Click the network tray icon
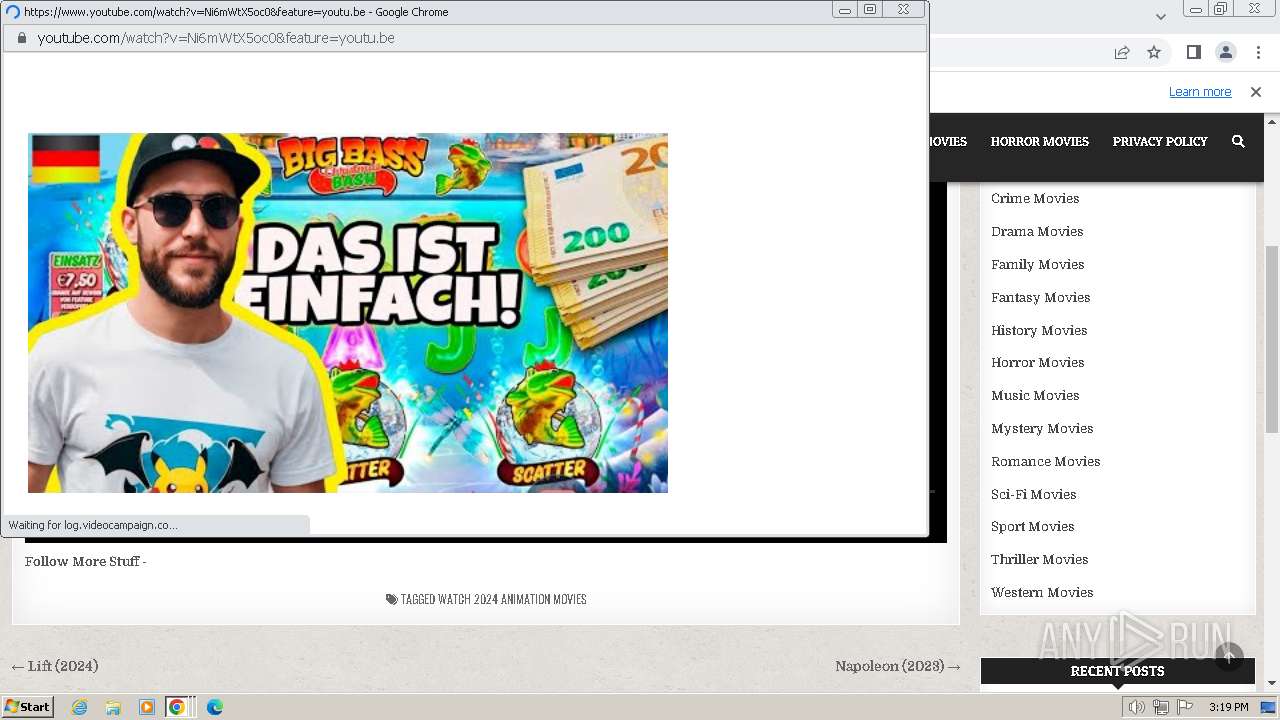1280x720 pixels. point(1161,707)
